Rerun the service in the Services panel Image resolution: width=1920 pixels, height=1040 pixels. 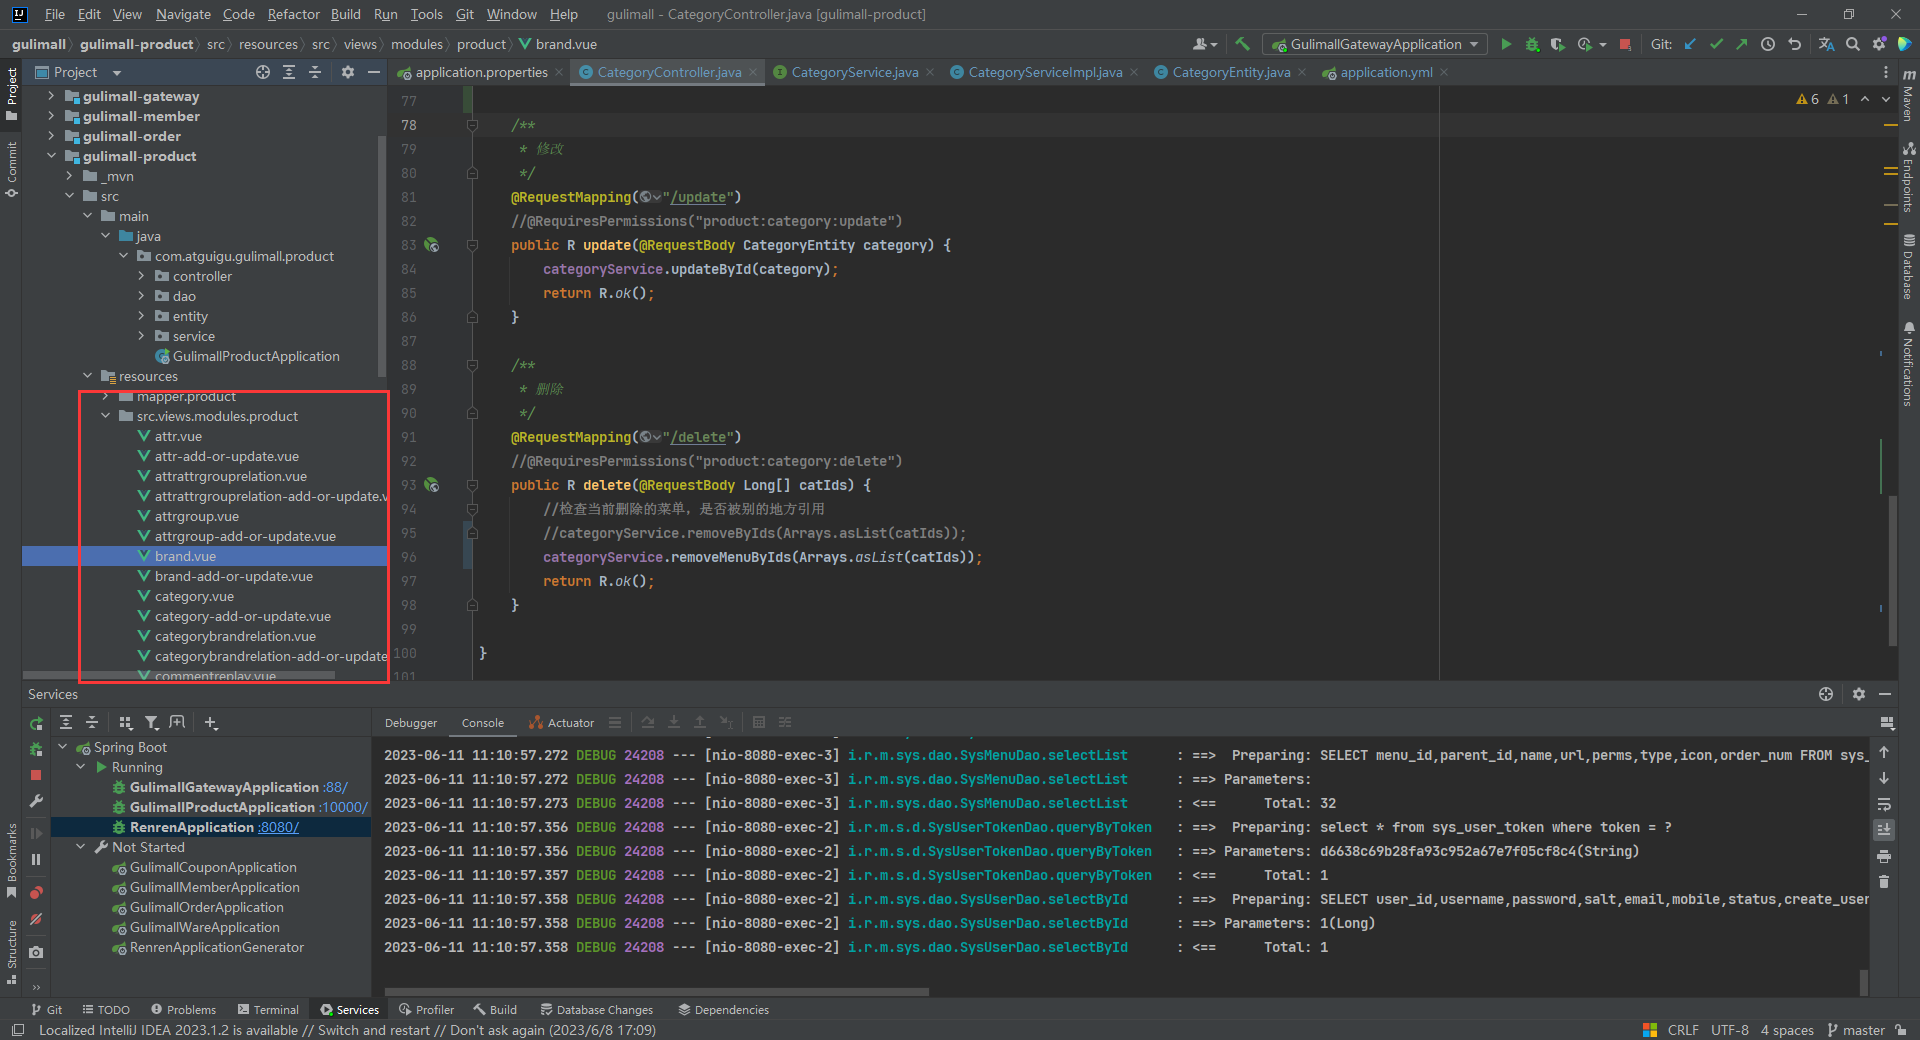[36, 723]
